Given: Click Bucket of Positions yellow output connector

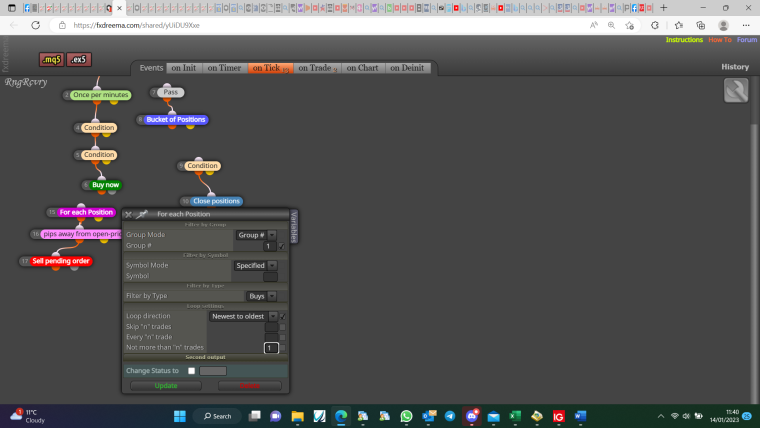Looking at the screenshot, I should (190, 126).
